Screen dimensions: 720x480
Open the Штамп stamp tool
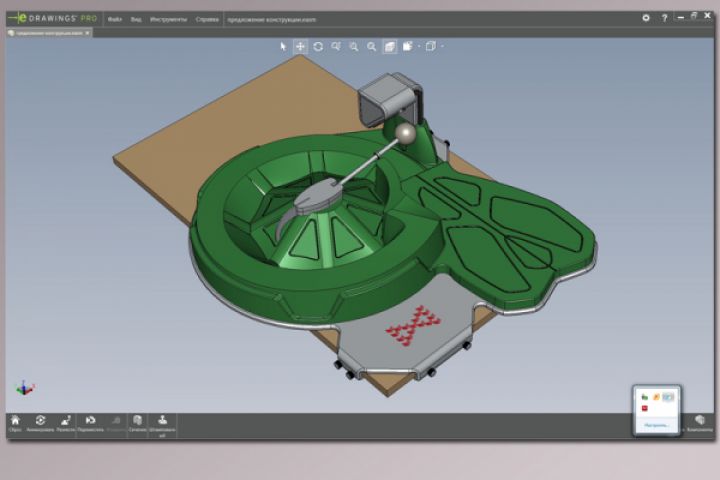tap(162, 426)
